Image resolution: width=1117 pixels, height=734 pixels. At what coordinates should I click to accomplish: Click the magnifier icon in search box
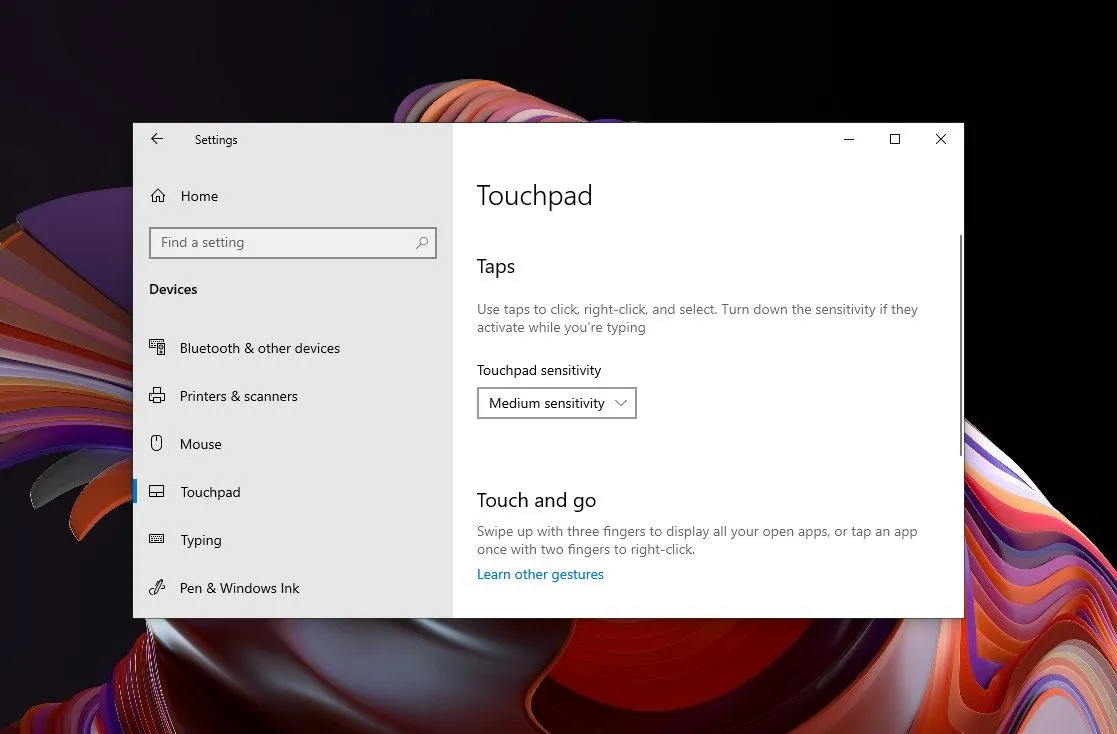click(x=422, y=243)
